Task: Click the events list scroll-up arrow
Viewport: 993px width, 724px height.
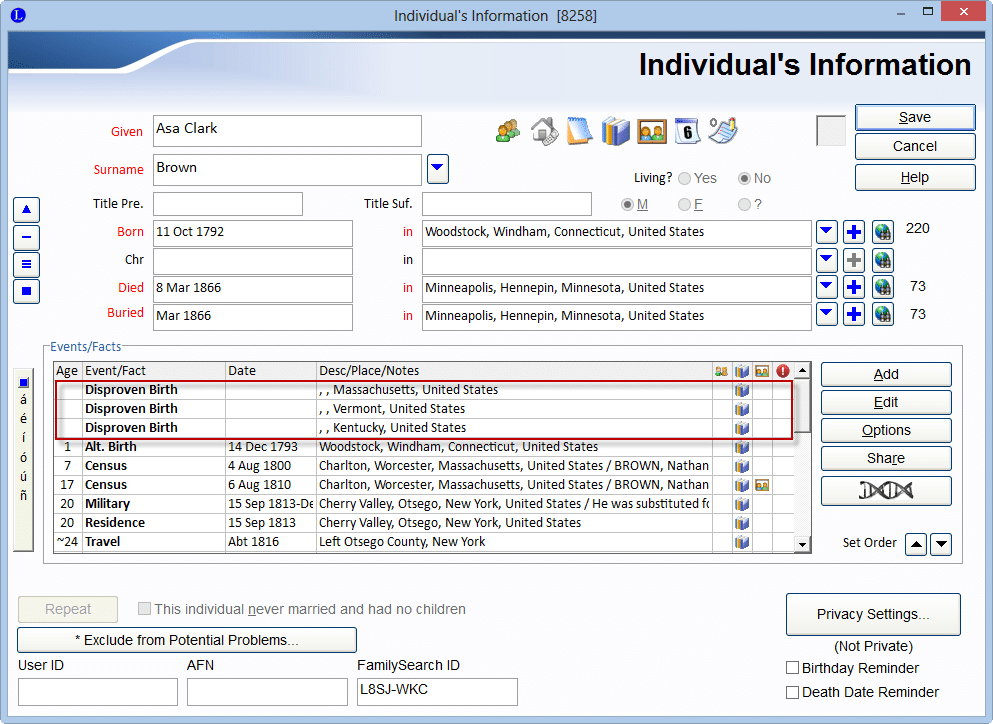Action: [x=802, y=370]
